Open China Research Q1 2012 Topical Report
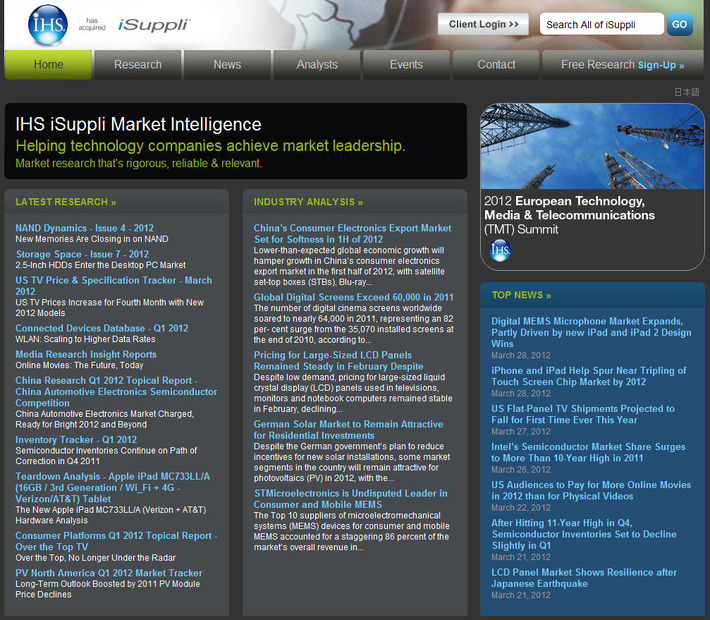This screenshot has width=710, height=620. pyautogui.click(x=116, y=392)
